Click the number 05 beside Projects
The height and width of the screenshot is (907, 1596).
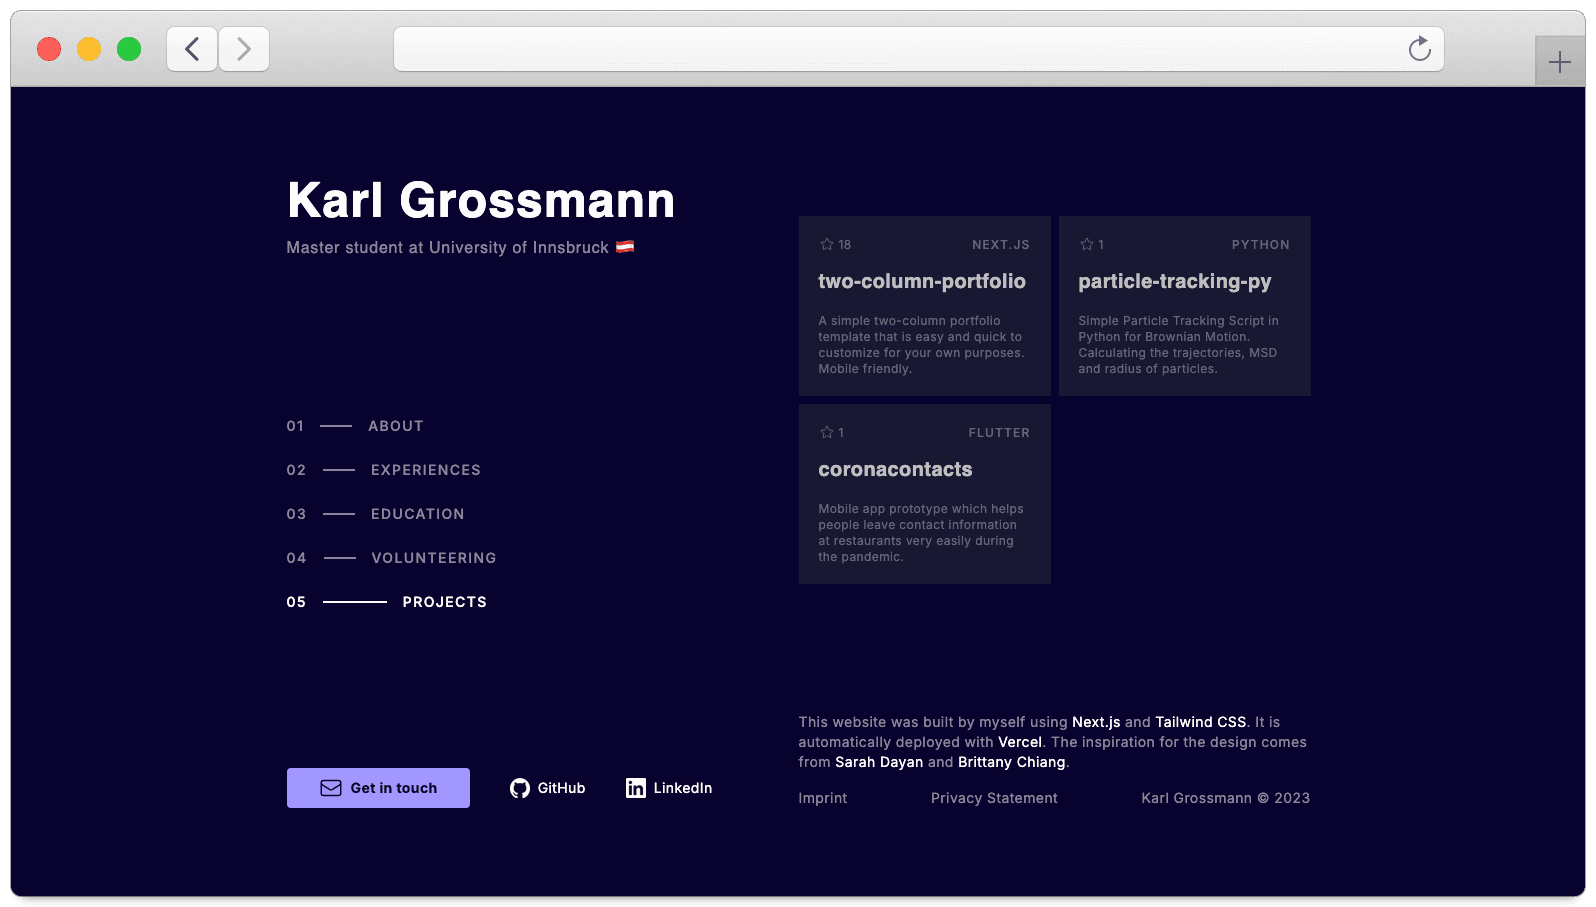click(296, 602)
